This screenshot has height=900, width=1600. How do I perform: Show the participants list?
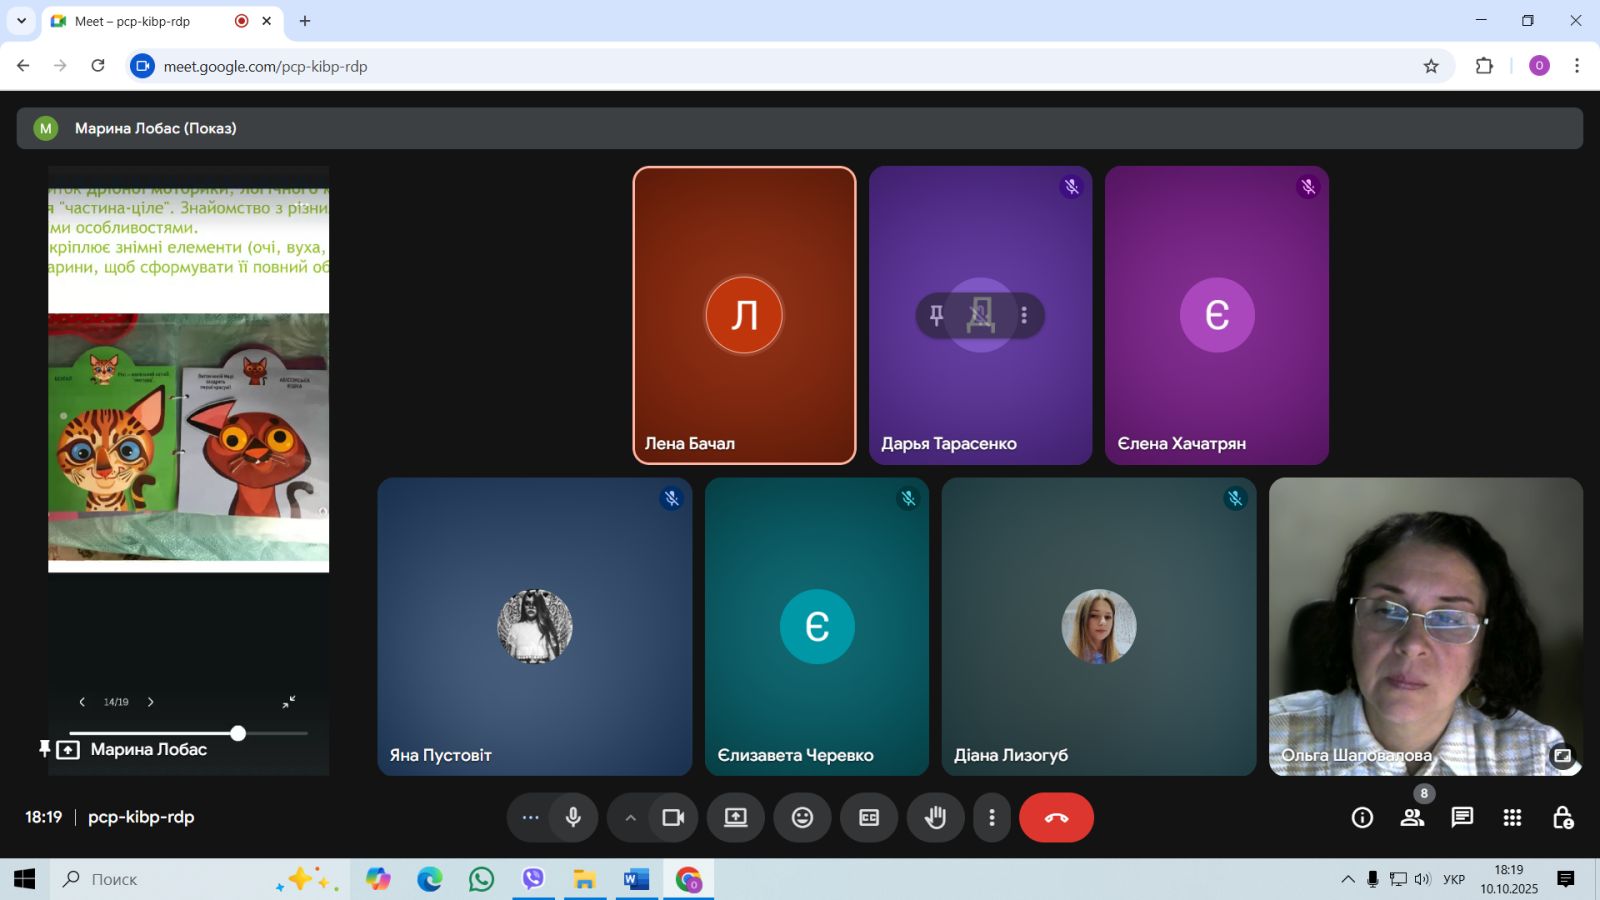coord(1412,818)
